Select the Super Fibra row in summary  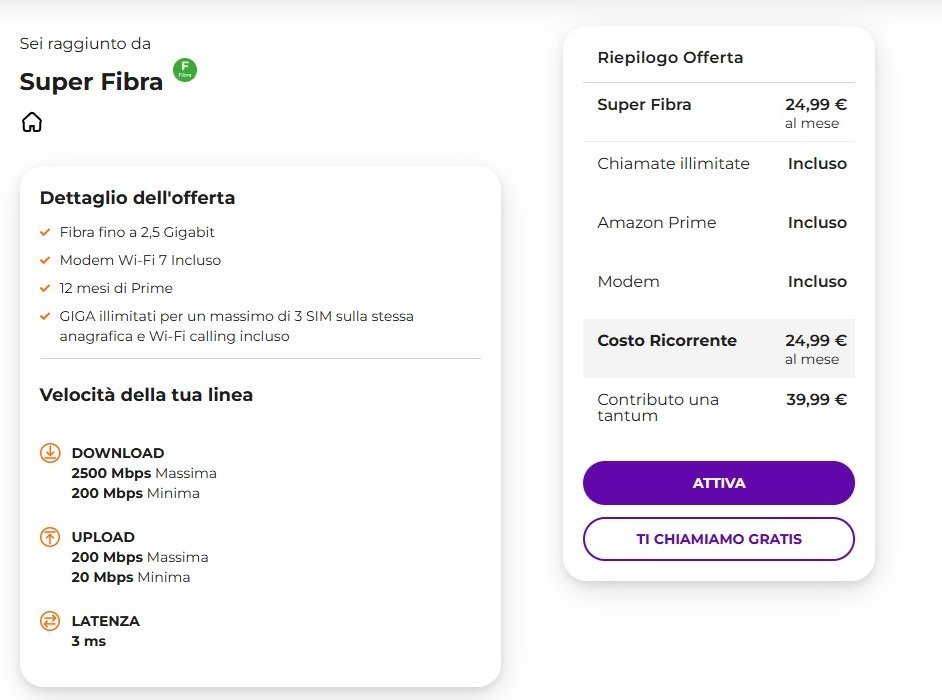click(718, 112)
